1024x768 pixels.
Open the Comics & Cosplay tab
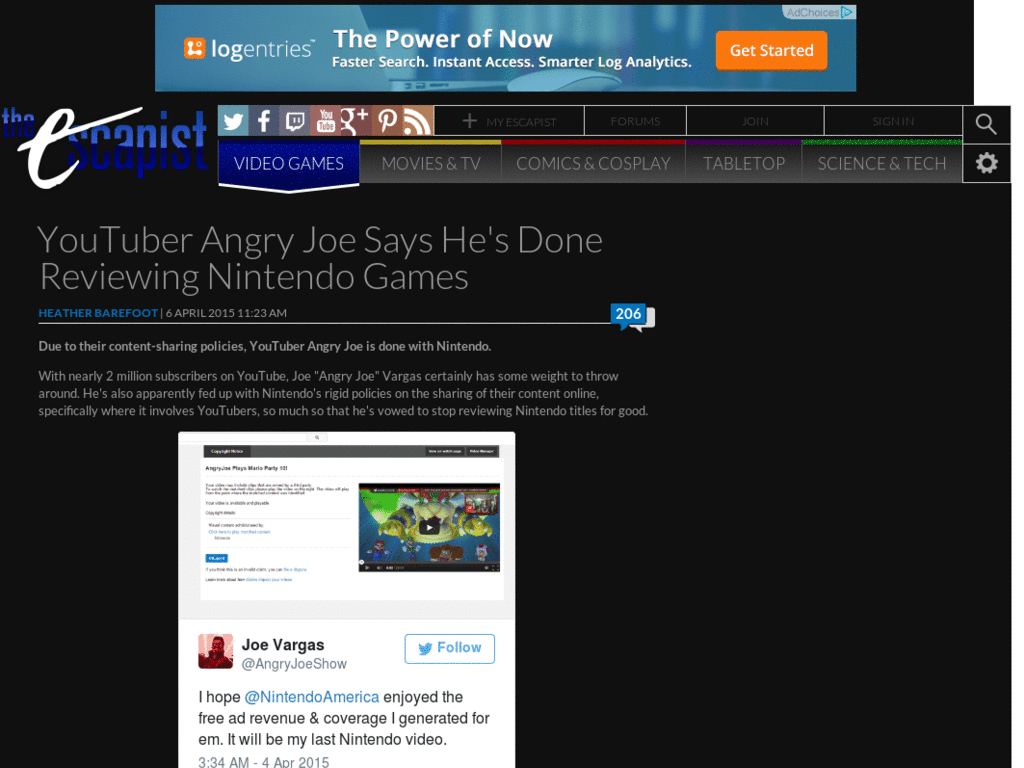593,163
